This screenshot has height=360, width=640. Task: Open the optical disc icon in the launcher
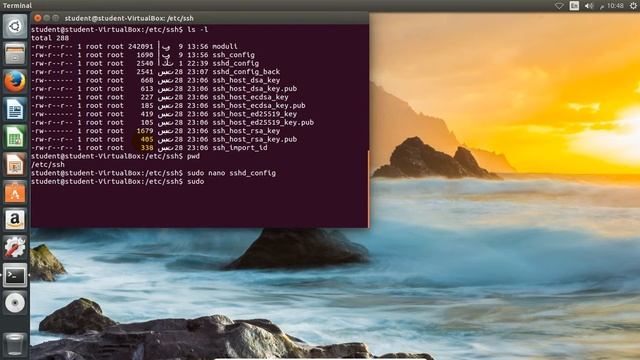[x=15, y=303]
